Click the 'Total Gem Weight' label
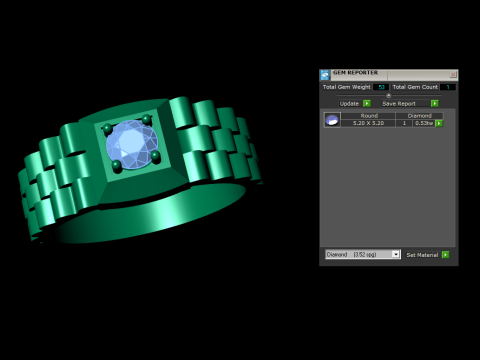This screenshot has height=360, width=480. pyautogui.click(x=346, y=87)
